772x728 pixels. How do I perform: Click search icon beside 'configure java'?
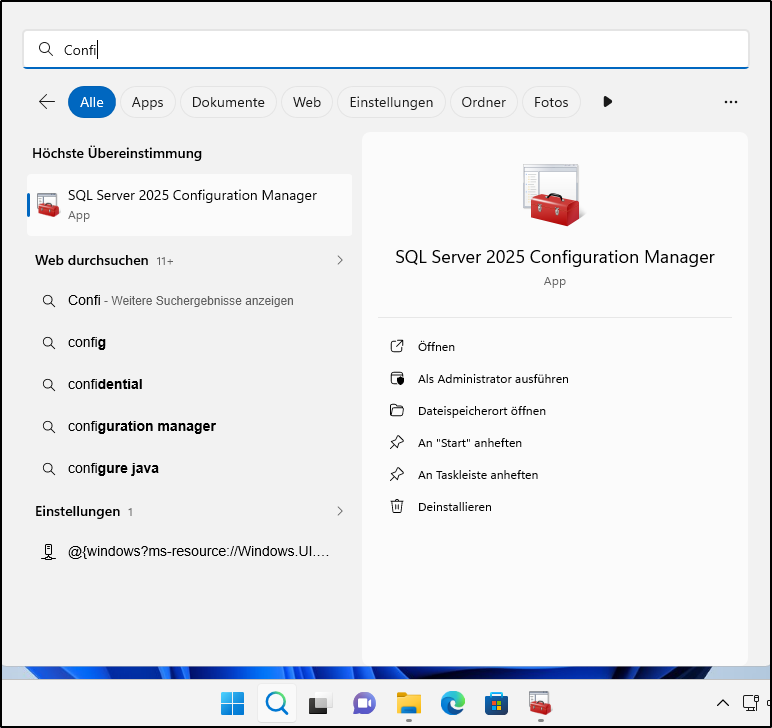click(48, 469)
